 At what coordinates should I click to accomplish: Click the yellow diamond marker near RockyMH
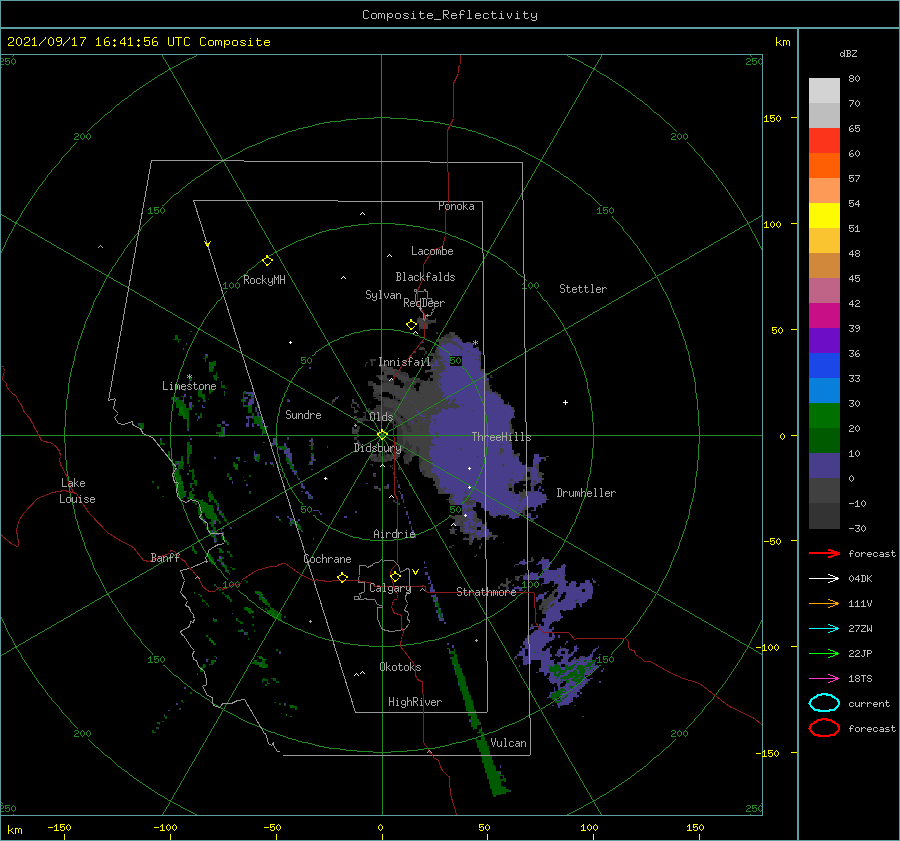click(x=267, y=261)
